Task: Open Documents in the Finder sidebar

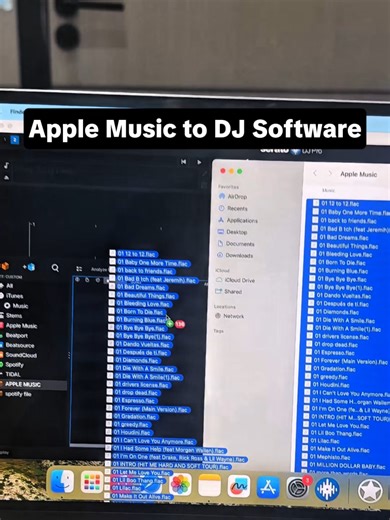Action: [x=236, y=244]
